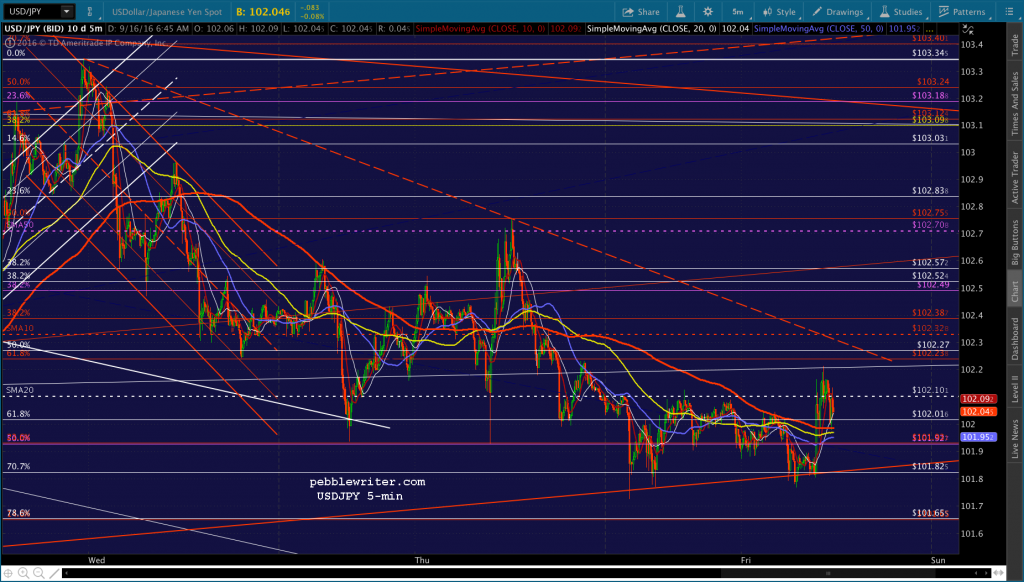Click the USD/JPY (BID) 10 d 5m header
1024x582 pixels.
[x=54, y=29]
